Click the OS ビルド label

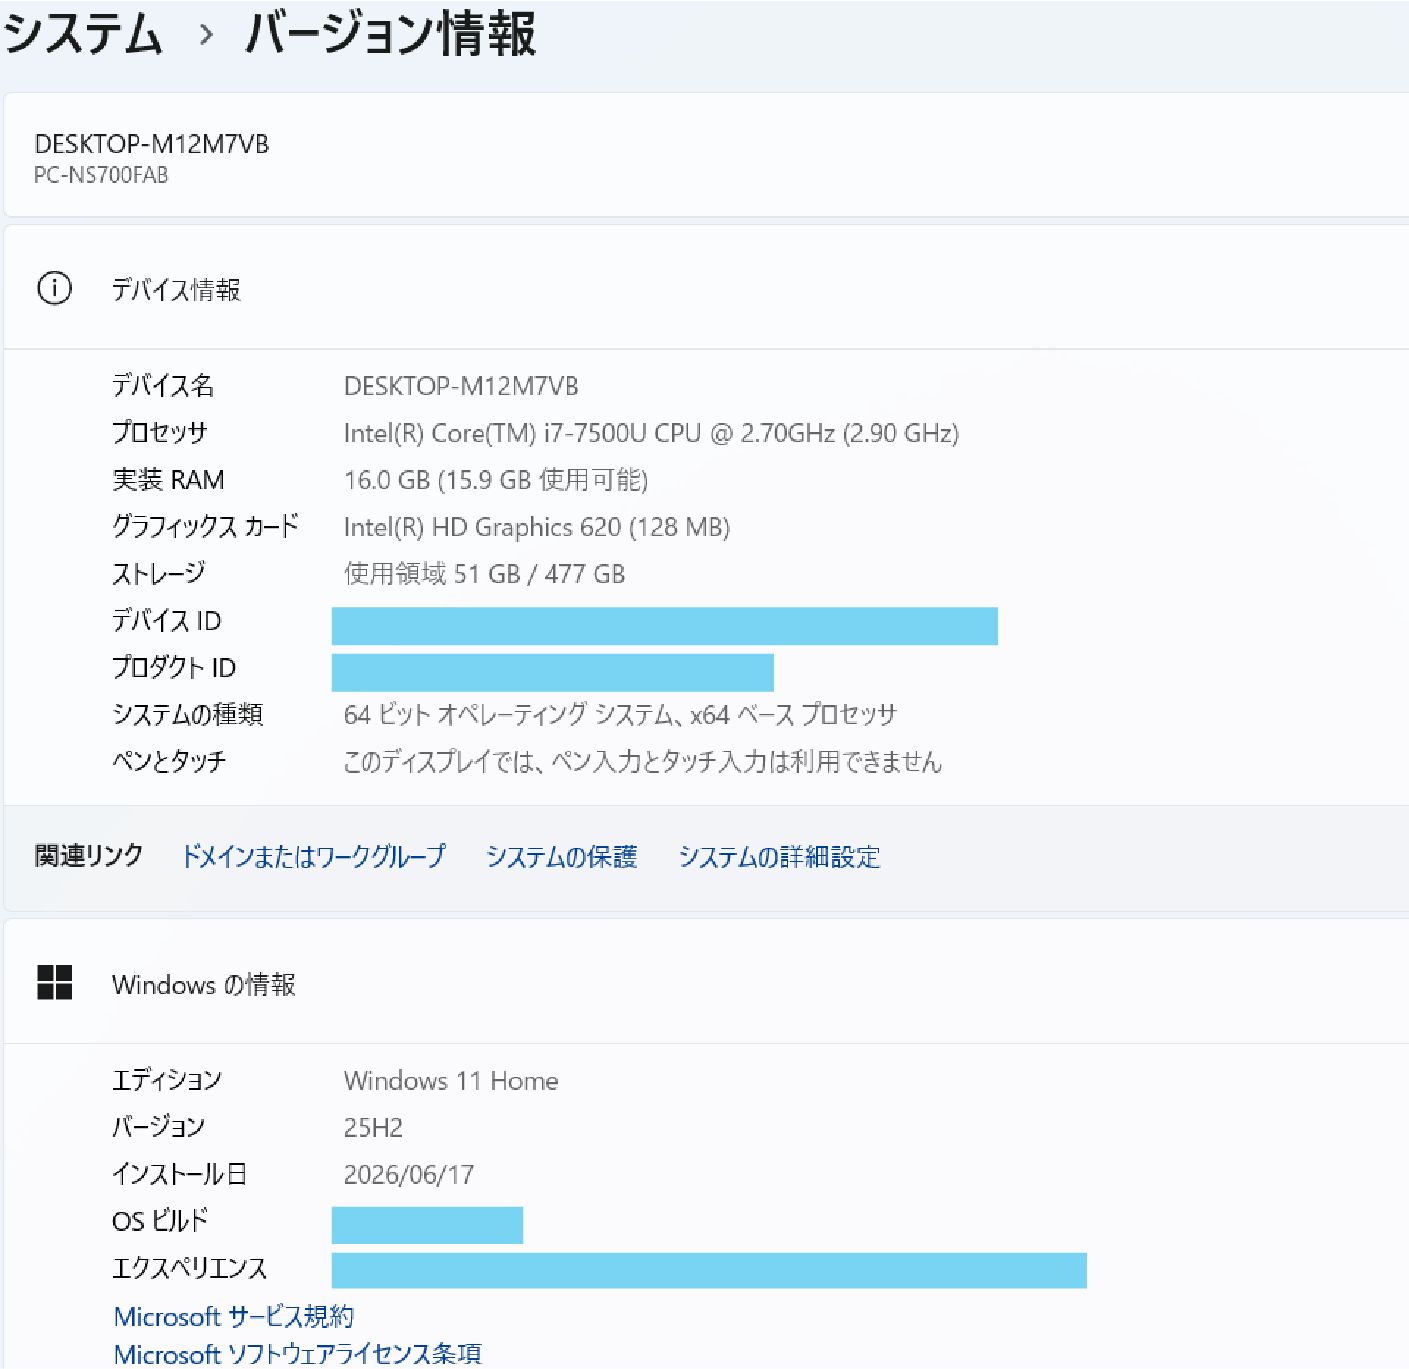click(160, 1221)
